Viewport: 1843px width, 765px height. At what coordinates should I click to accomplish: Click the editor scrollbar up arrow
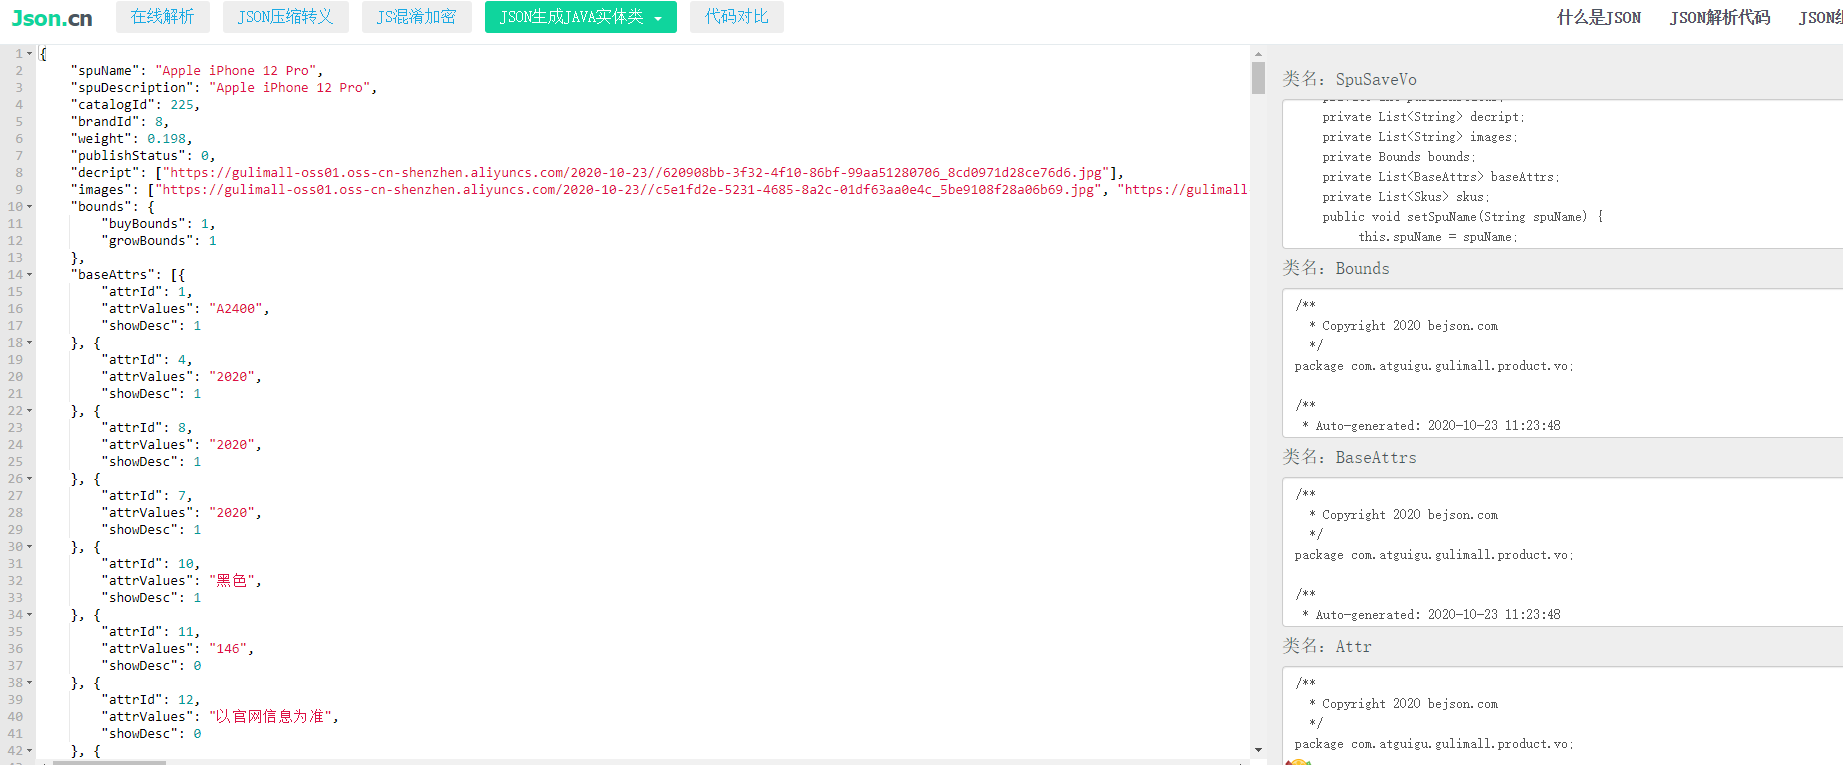click(1258, 54)
